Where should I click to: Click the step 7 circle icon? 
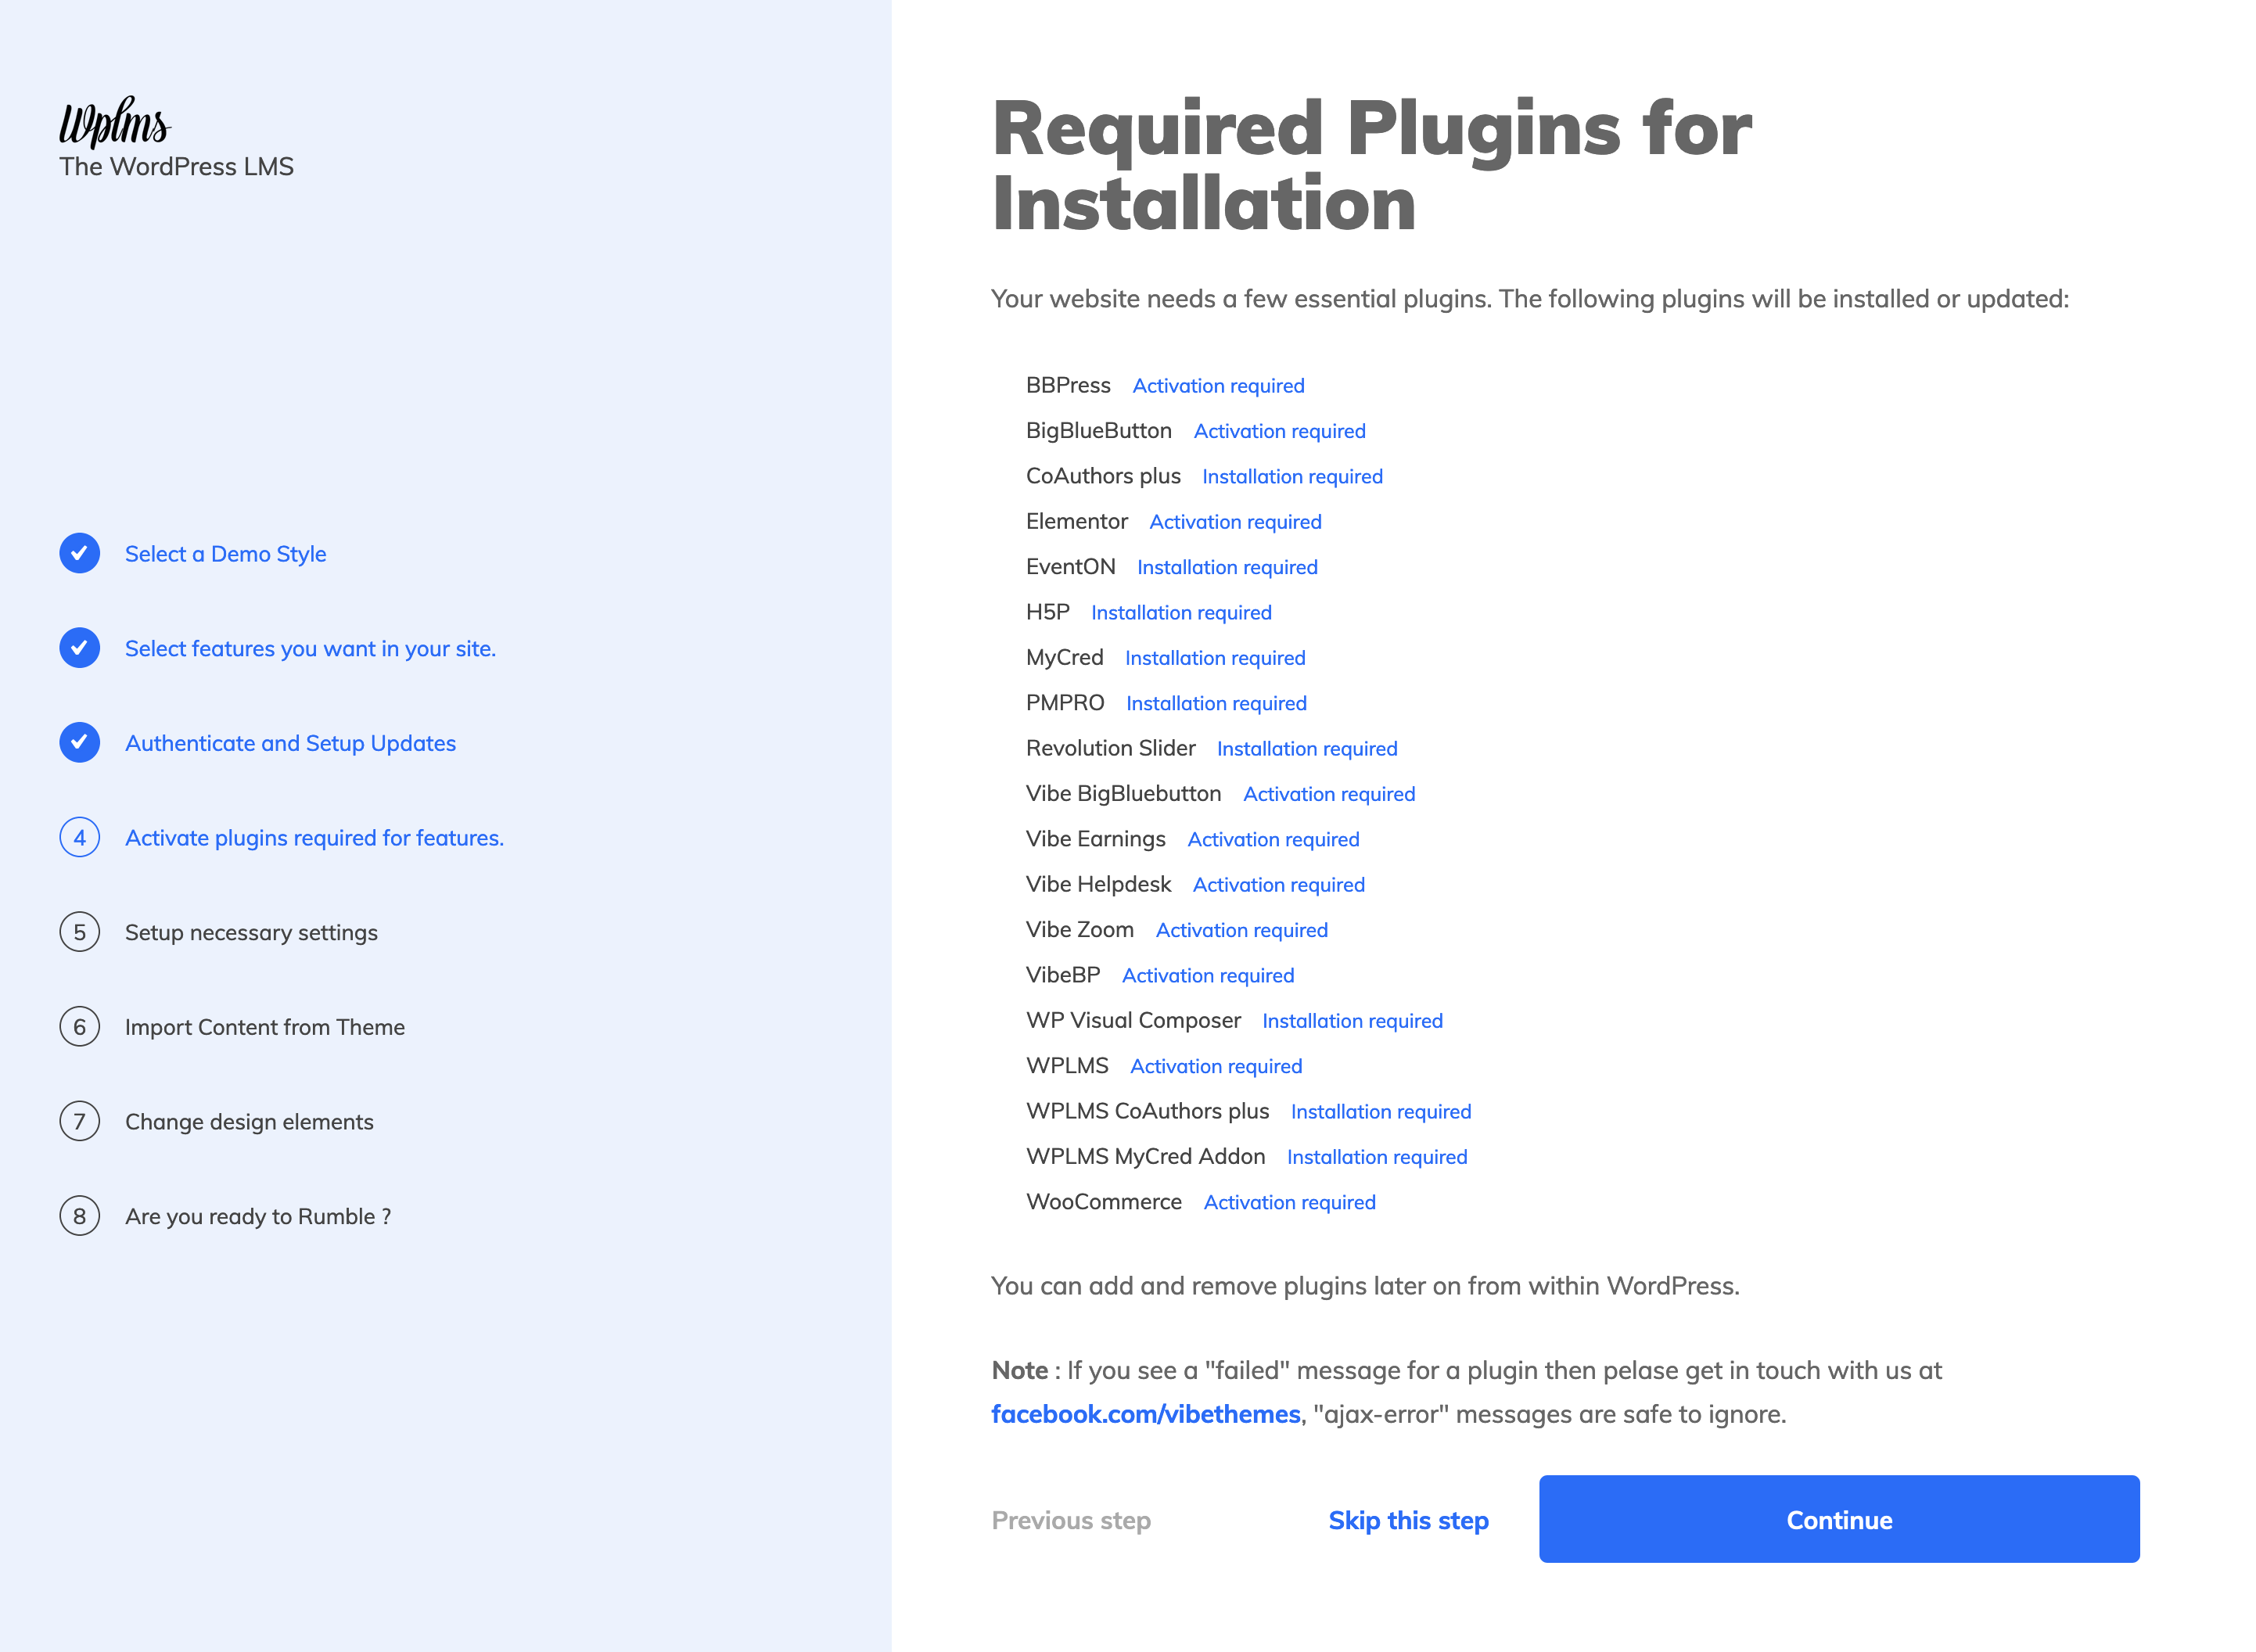pyautogui.click(x=79, y=1121)
